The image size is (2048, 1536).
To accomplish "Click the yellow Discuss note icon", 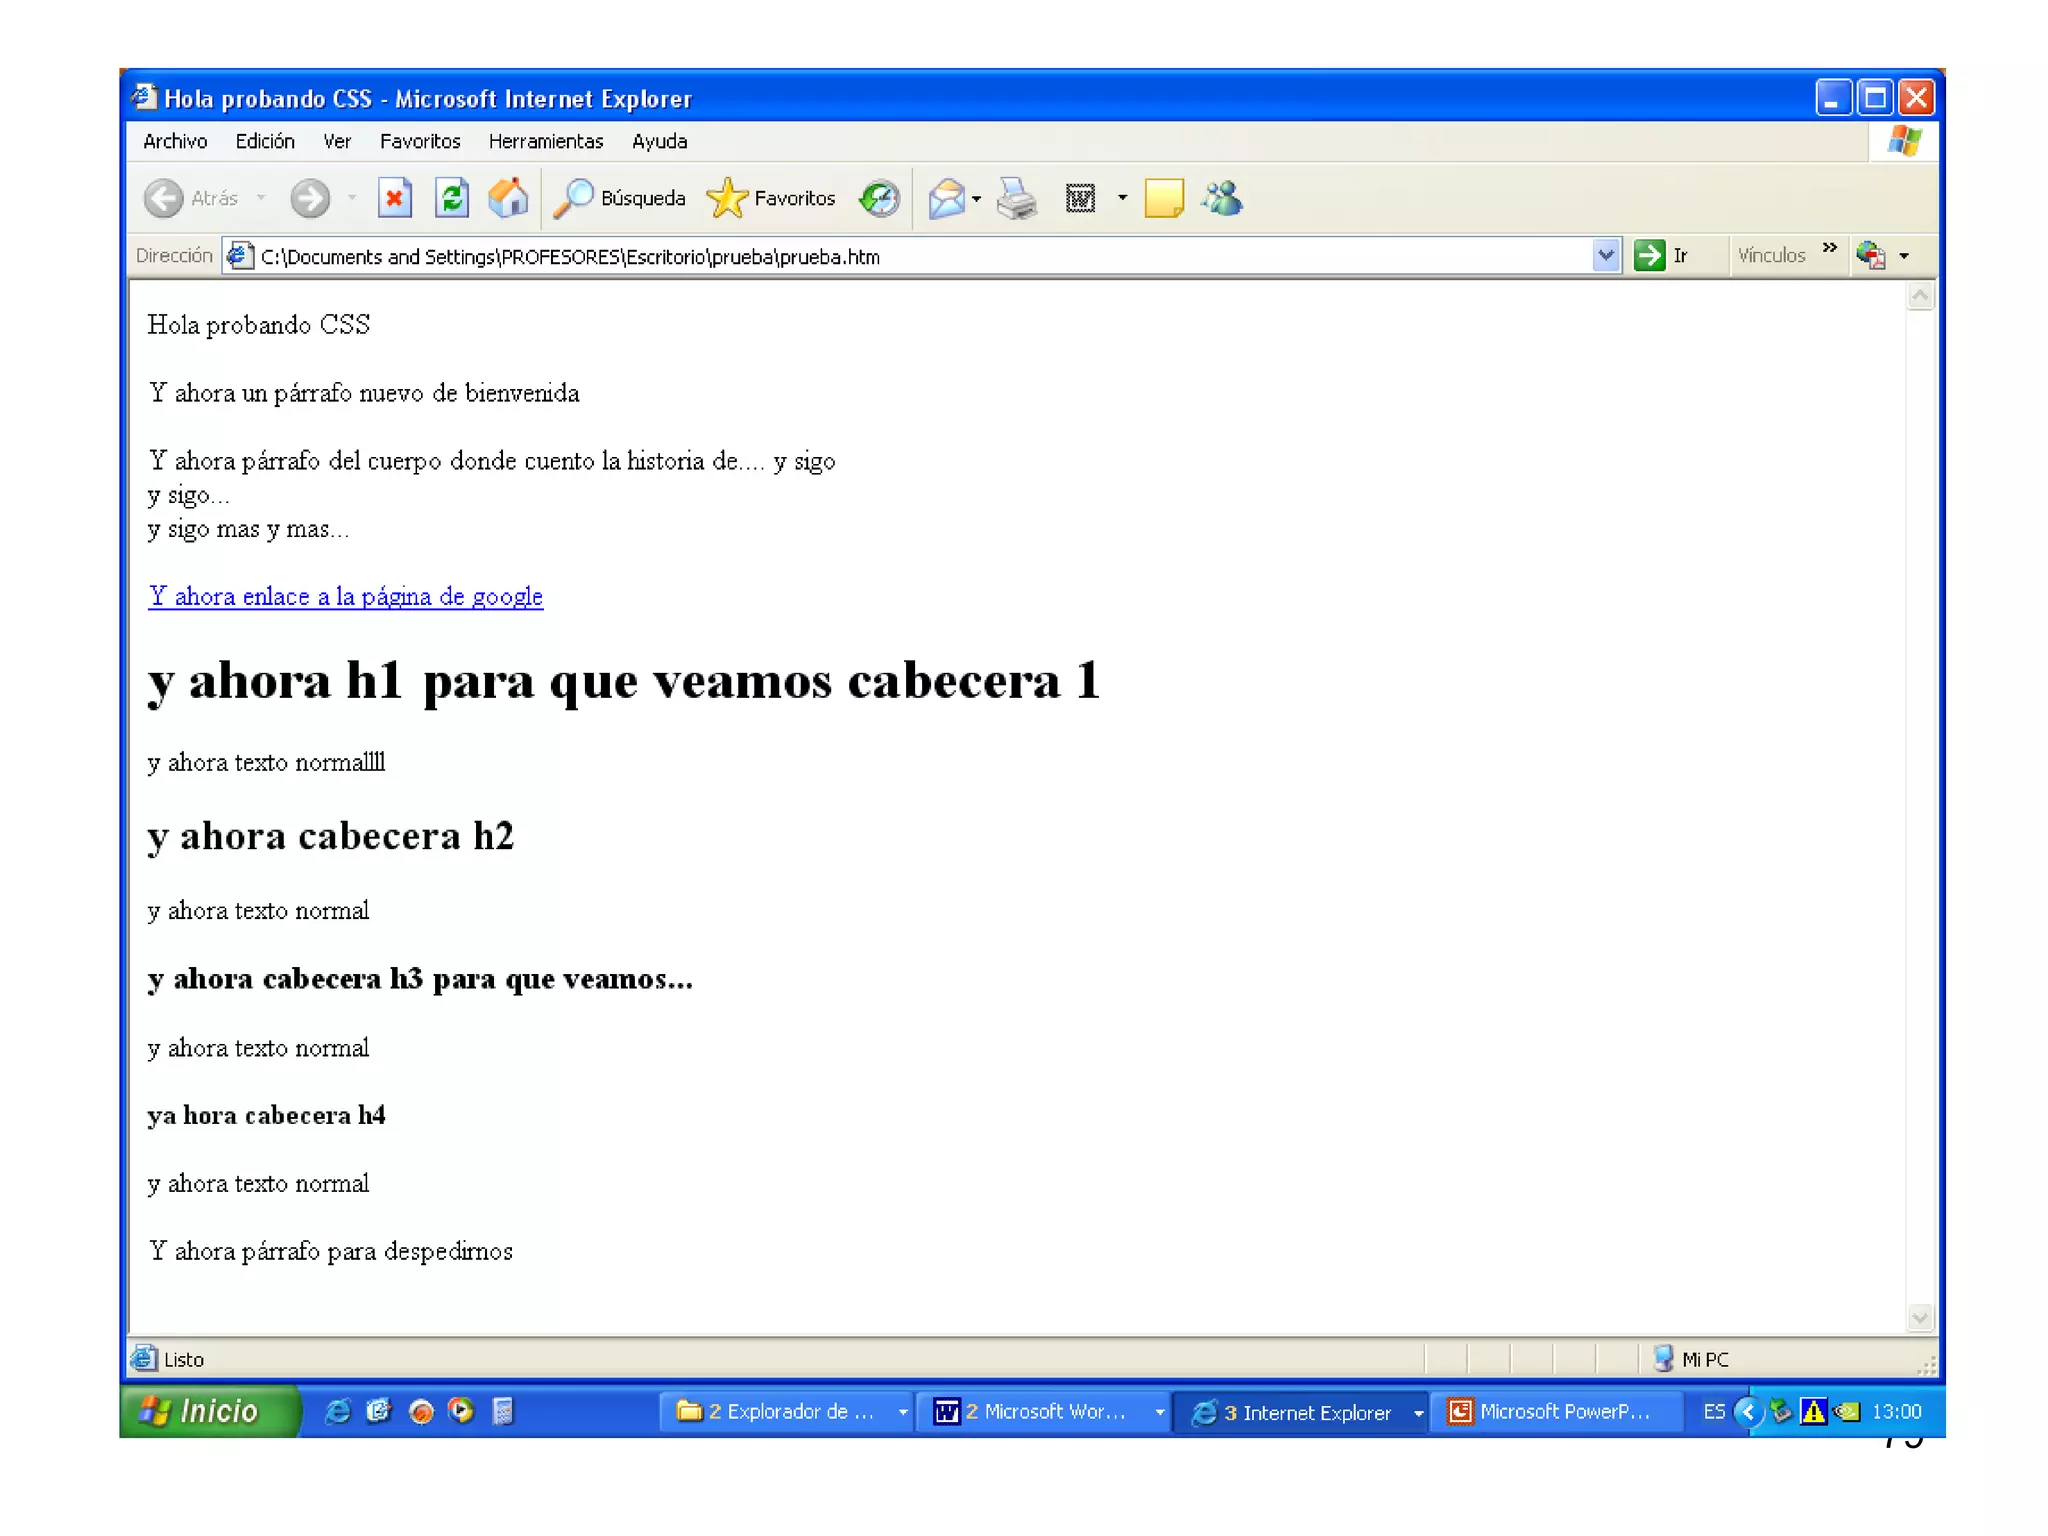I will (x=1163, y=198).
